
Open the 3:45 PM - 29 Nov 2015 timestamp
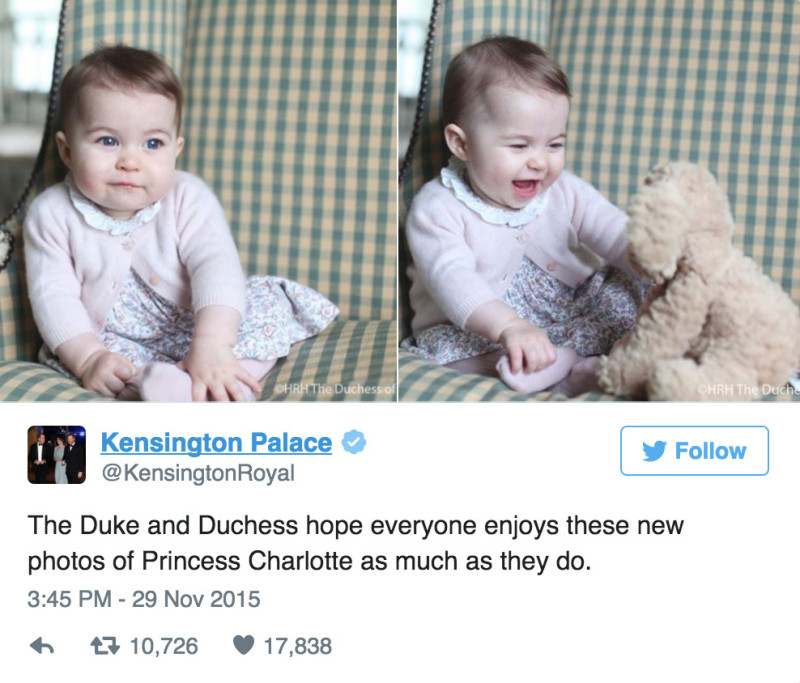pos(144,599)
